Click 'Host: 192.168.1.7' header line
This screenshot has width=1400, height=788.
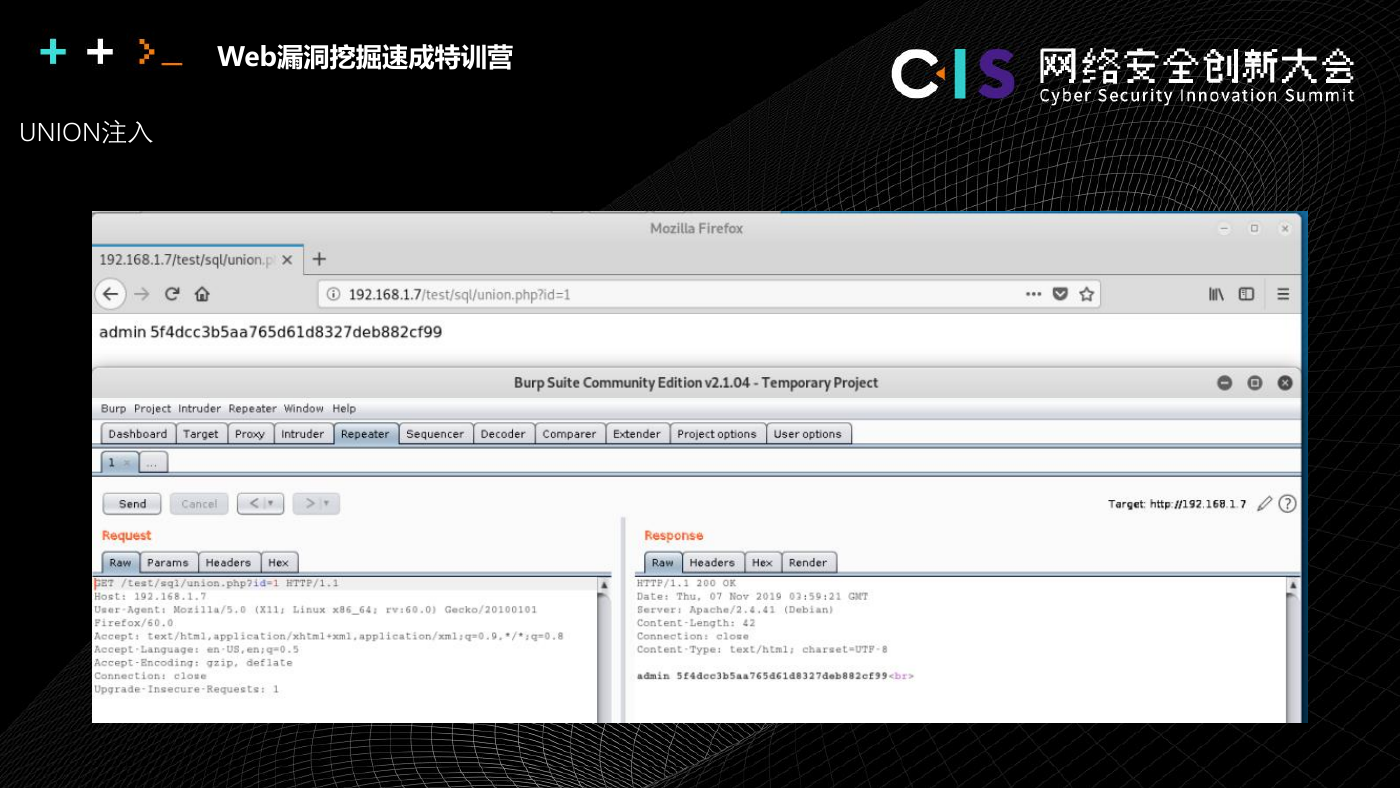(150, 596)
